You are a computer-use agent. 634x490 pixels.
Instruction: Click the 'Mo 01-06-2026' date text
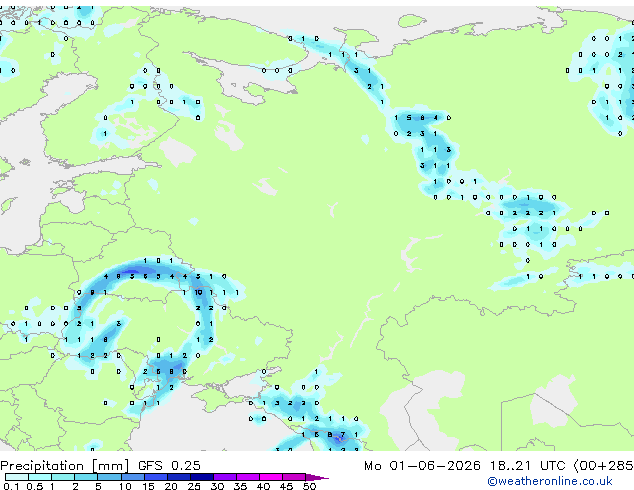click(x=423, y=466)
